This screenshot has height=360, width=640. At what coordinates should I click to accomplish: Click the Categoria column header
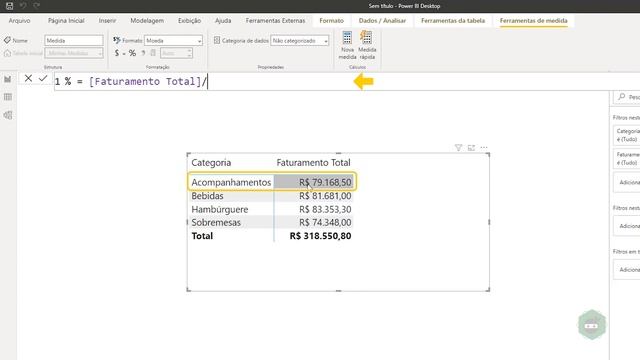(211, 162)
